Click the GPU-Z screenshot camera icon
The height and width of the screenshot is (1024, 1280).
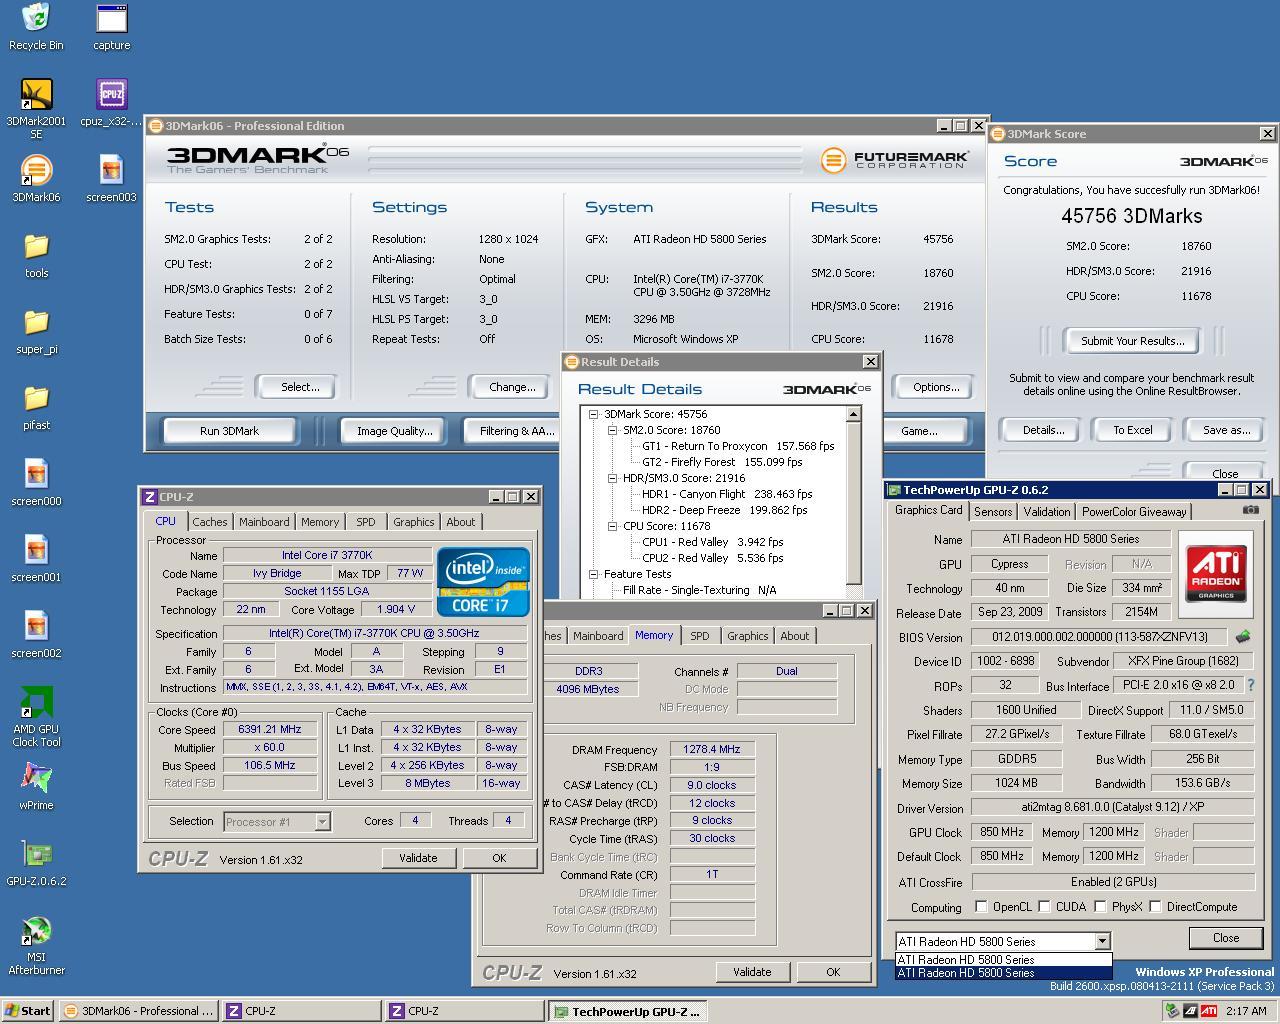(x=1250, y=510)
